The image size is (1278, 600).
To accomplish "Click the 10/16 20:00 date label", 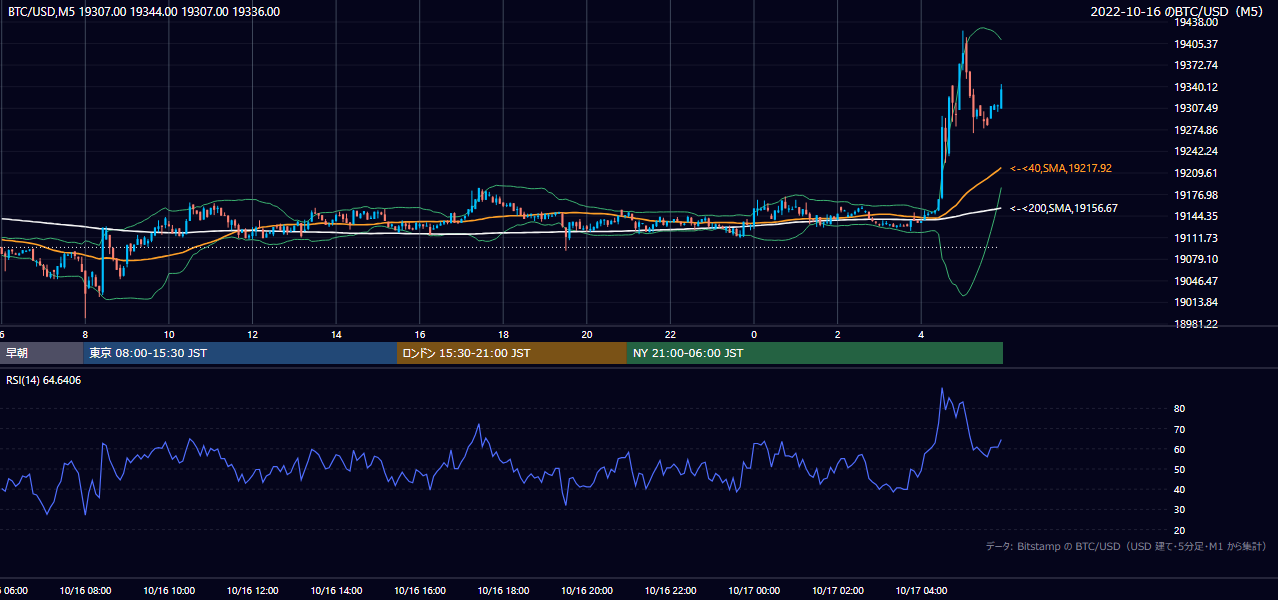I will pos(587,591).
